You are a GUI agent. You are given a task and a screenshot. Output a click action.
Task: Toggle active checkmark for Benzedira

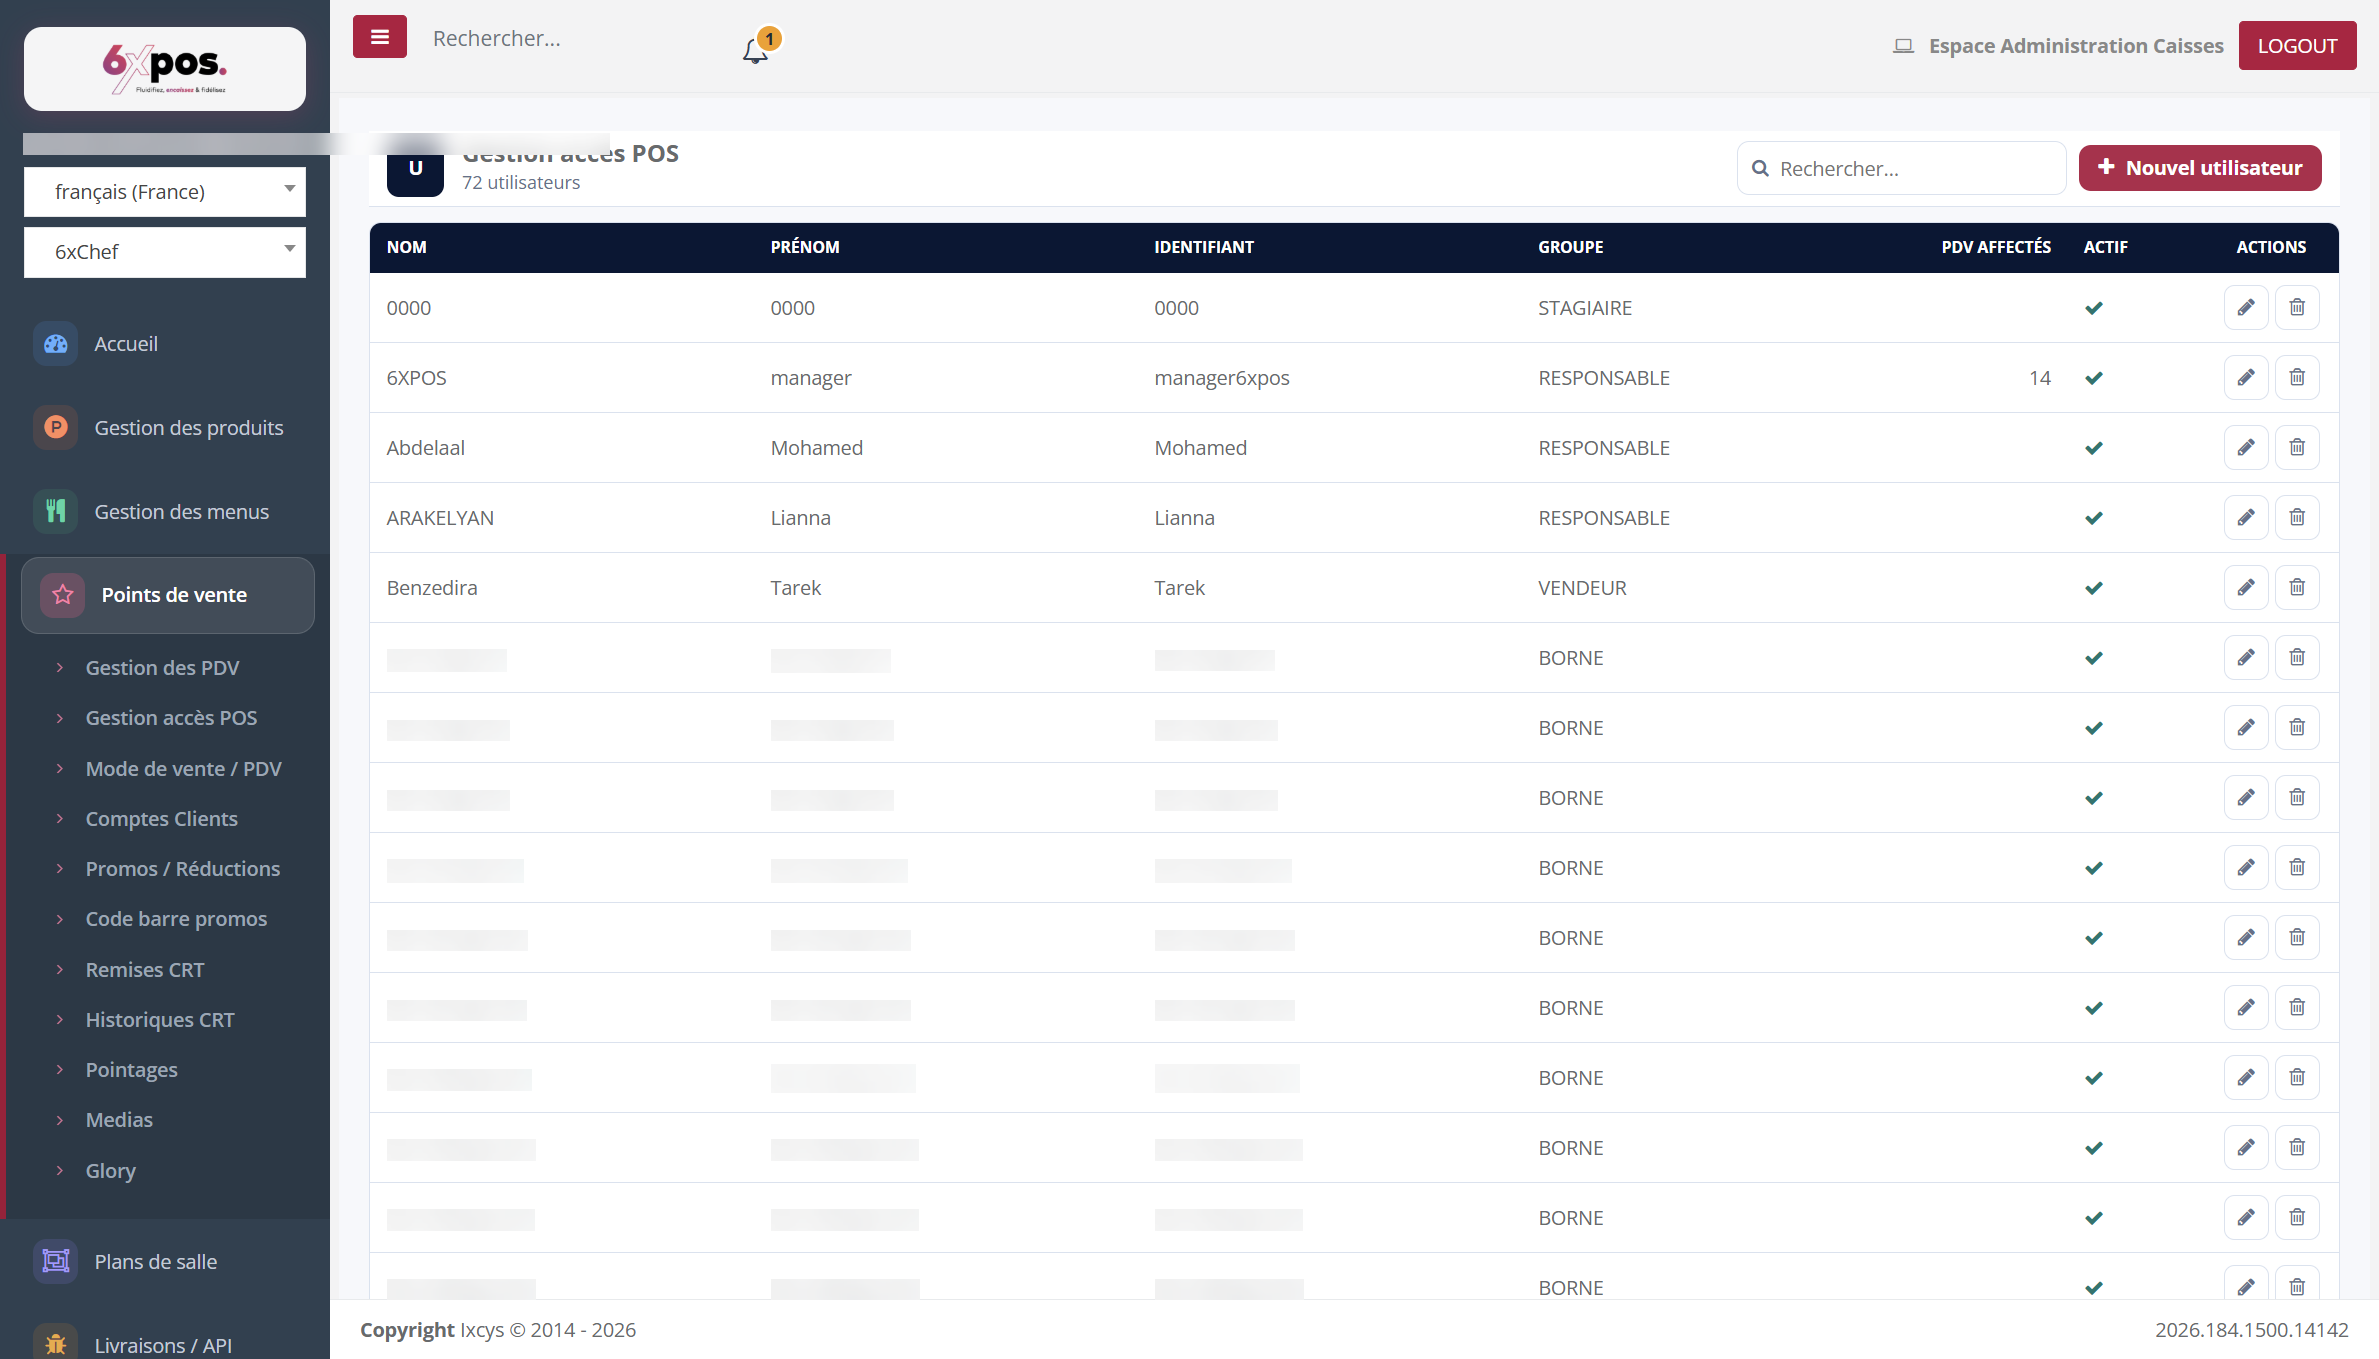click(2094, 588)
